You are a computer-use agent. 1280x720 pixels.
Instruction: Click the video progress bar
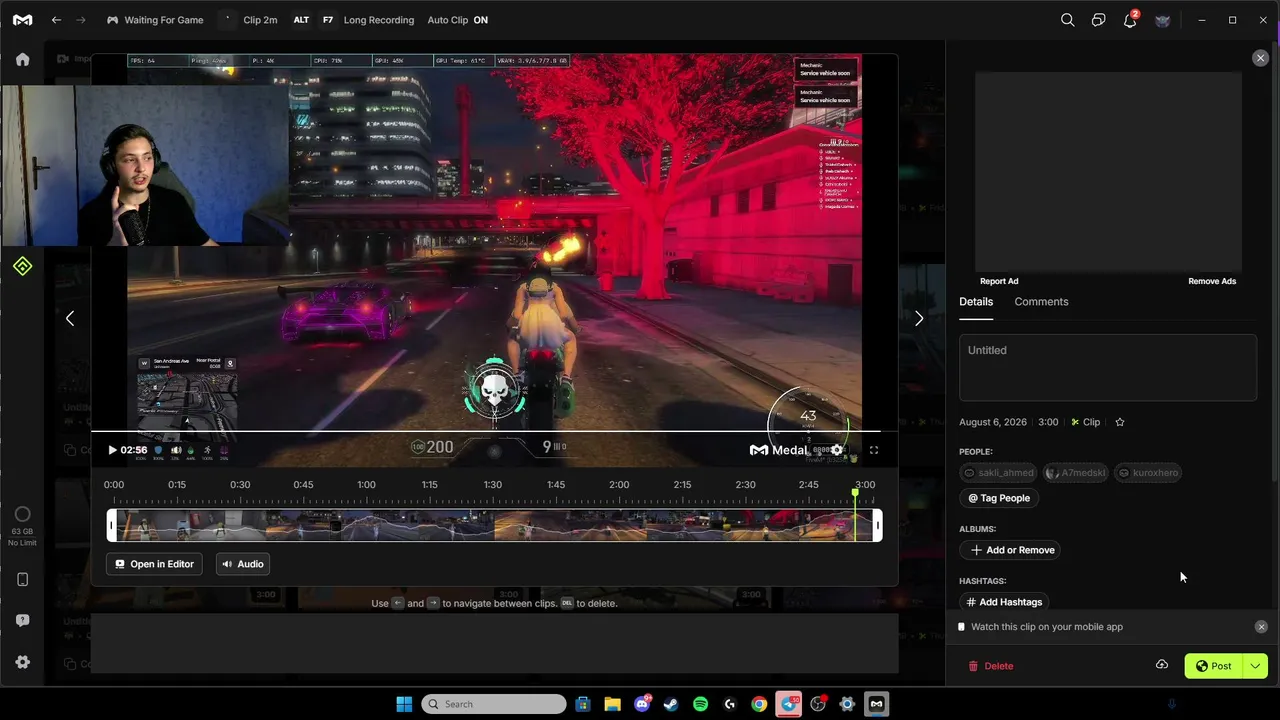coord(486,432)
